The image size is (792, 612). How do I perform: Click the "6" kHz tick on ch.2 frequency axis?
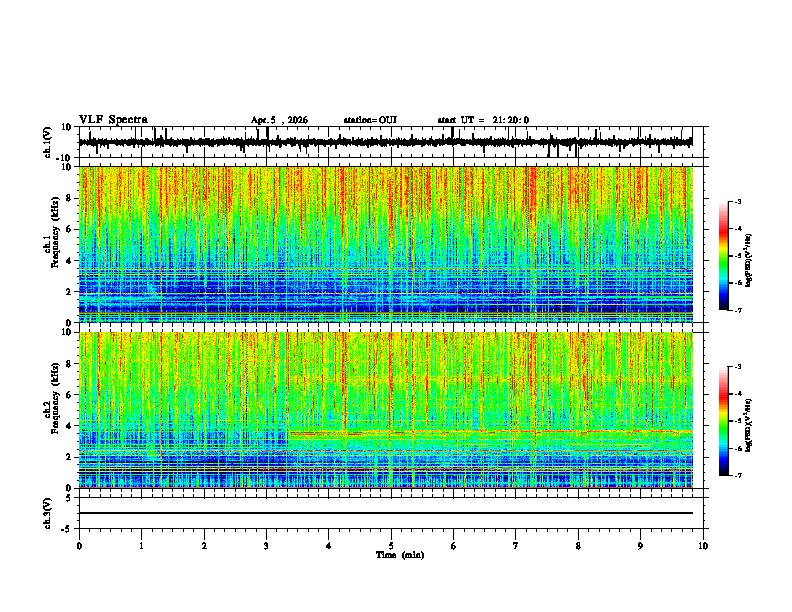70,395
